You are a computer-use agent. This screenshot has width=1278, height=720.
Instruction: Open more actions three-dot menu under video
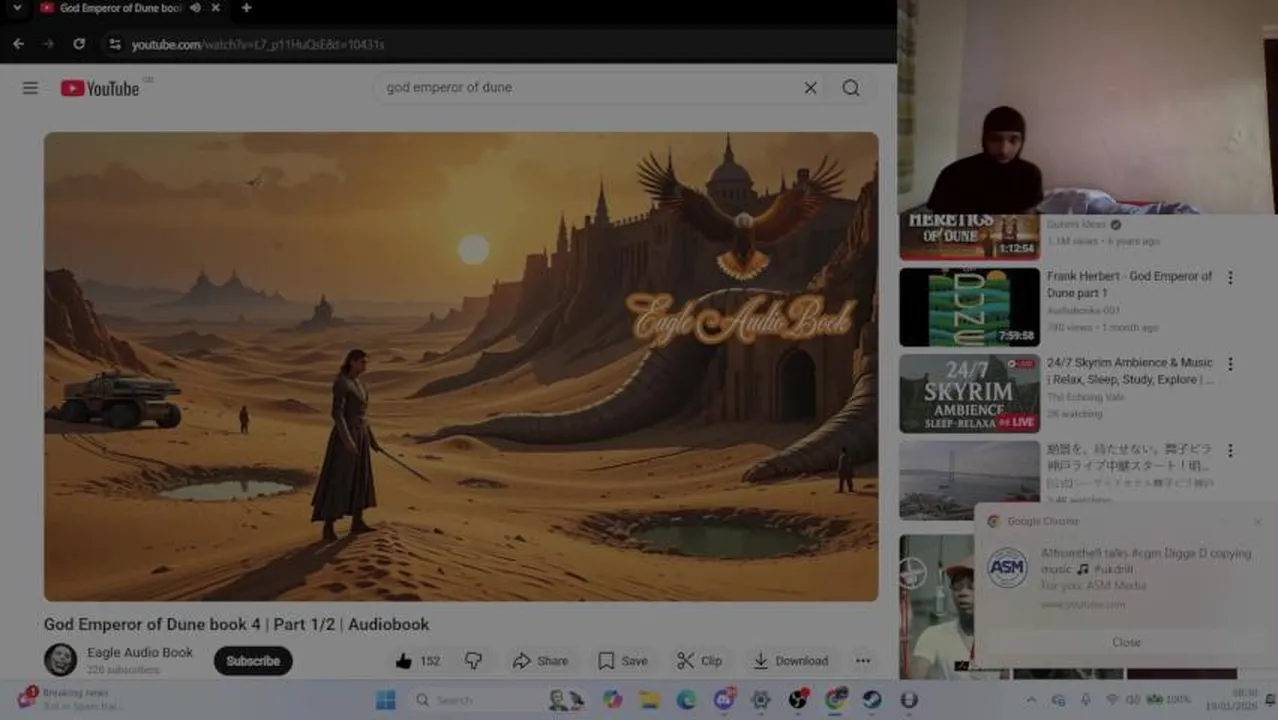[863, 661]
